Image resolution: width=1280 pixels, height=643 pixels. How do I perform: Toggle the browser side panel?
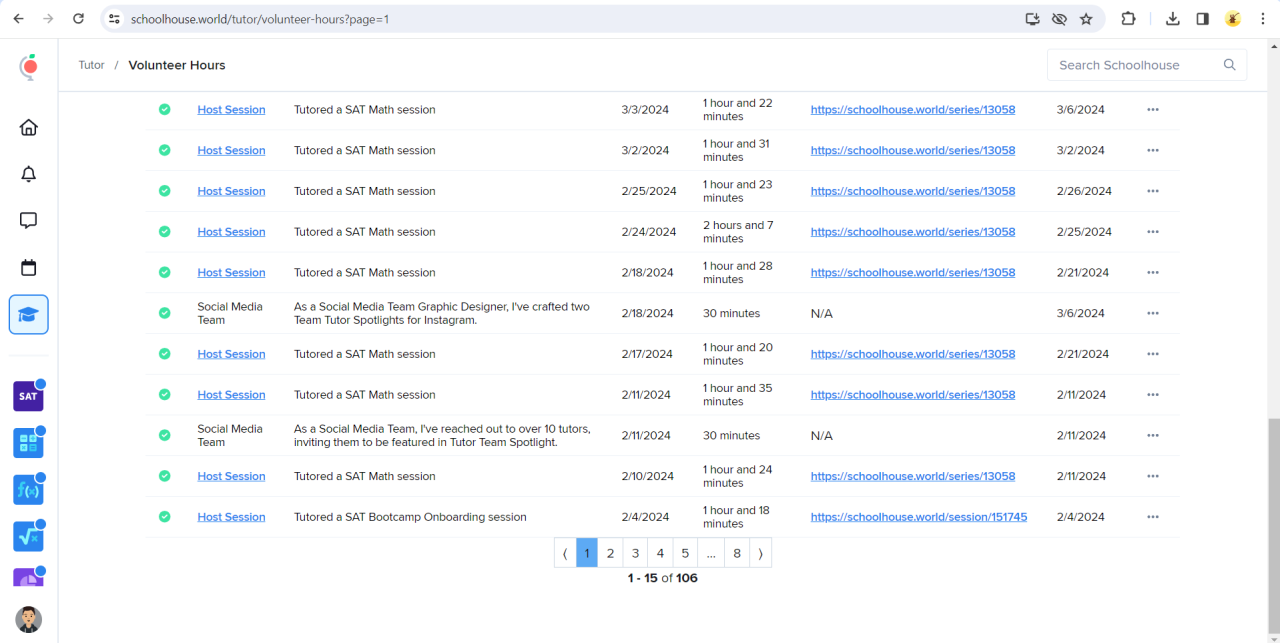pos(1202,19)
